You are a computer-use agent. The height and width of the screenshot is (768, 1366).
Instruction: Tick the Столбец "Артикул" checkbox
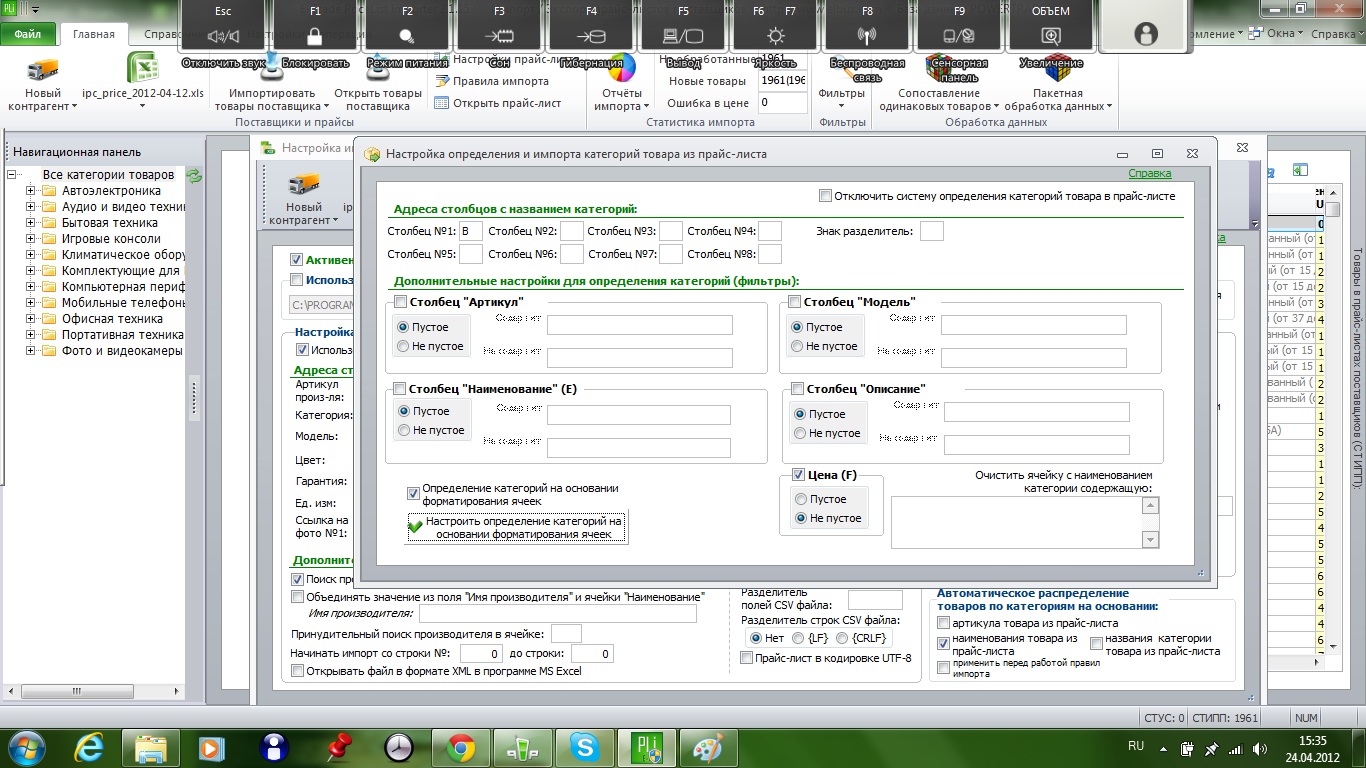400,302
